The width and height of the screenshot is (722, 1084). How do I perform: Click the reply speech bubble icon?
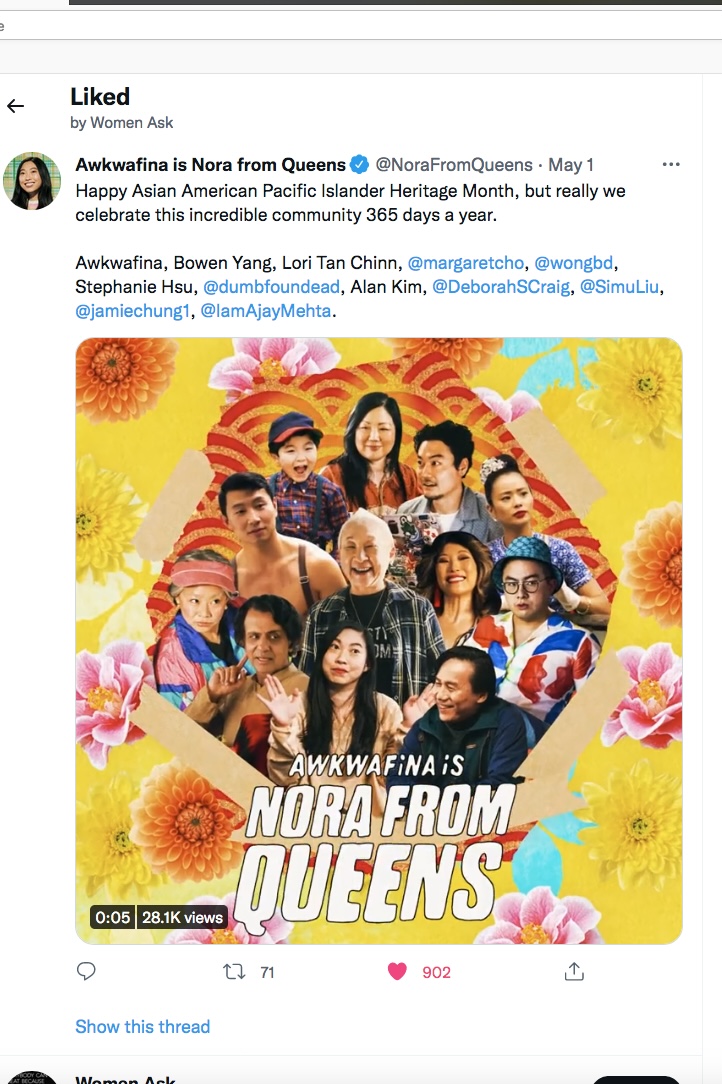point(86,971)
